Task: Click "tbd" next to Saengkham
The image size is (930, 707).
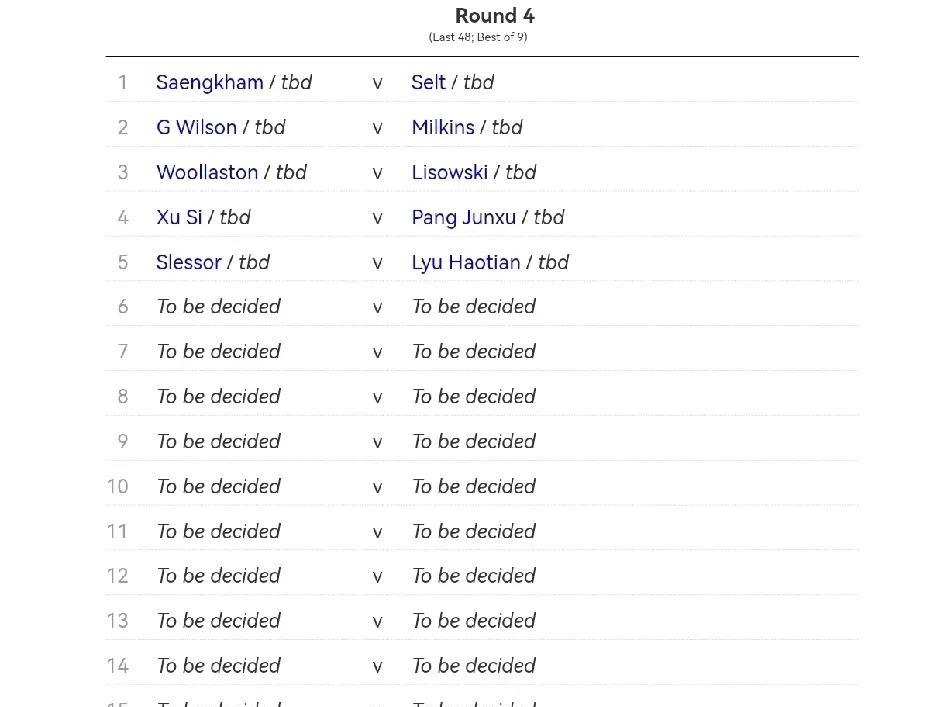Action: point(296,82)
